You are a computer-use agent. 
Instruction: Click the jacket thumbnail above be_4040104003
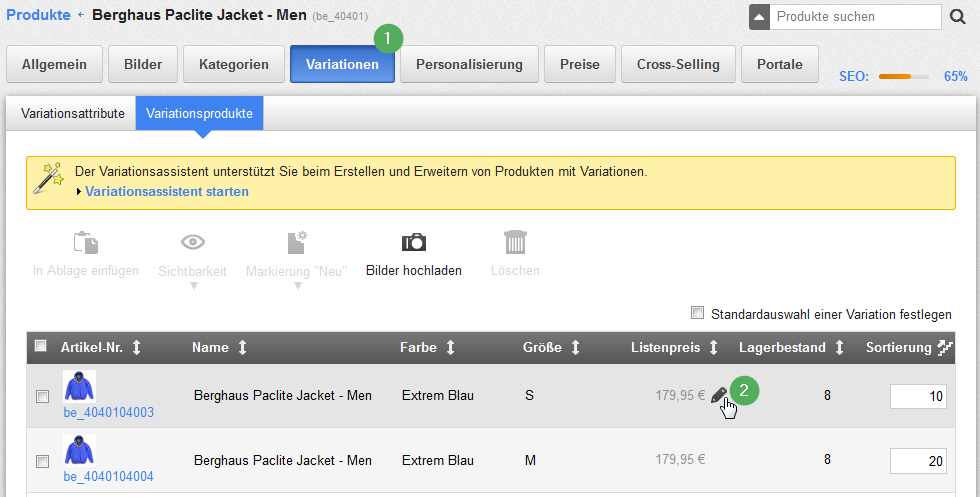[79, 386]
